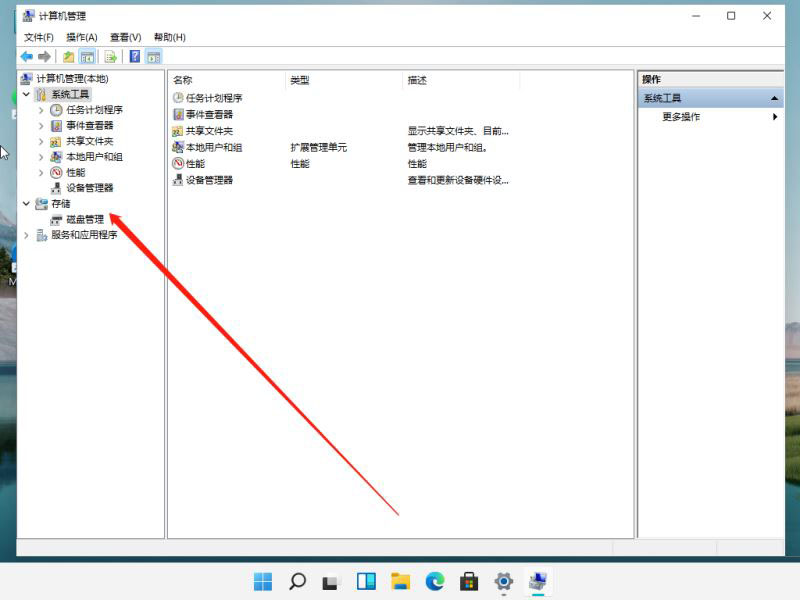
Task: Click the forward navigation arrow icon
Action: [42, 56]
